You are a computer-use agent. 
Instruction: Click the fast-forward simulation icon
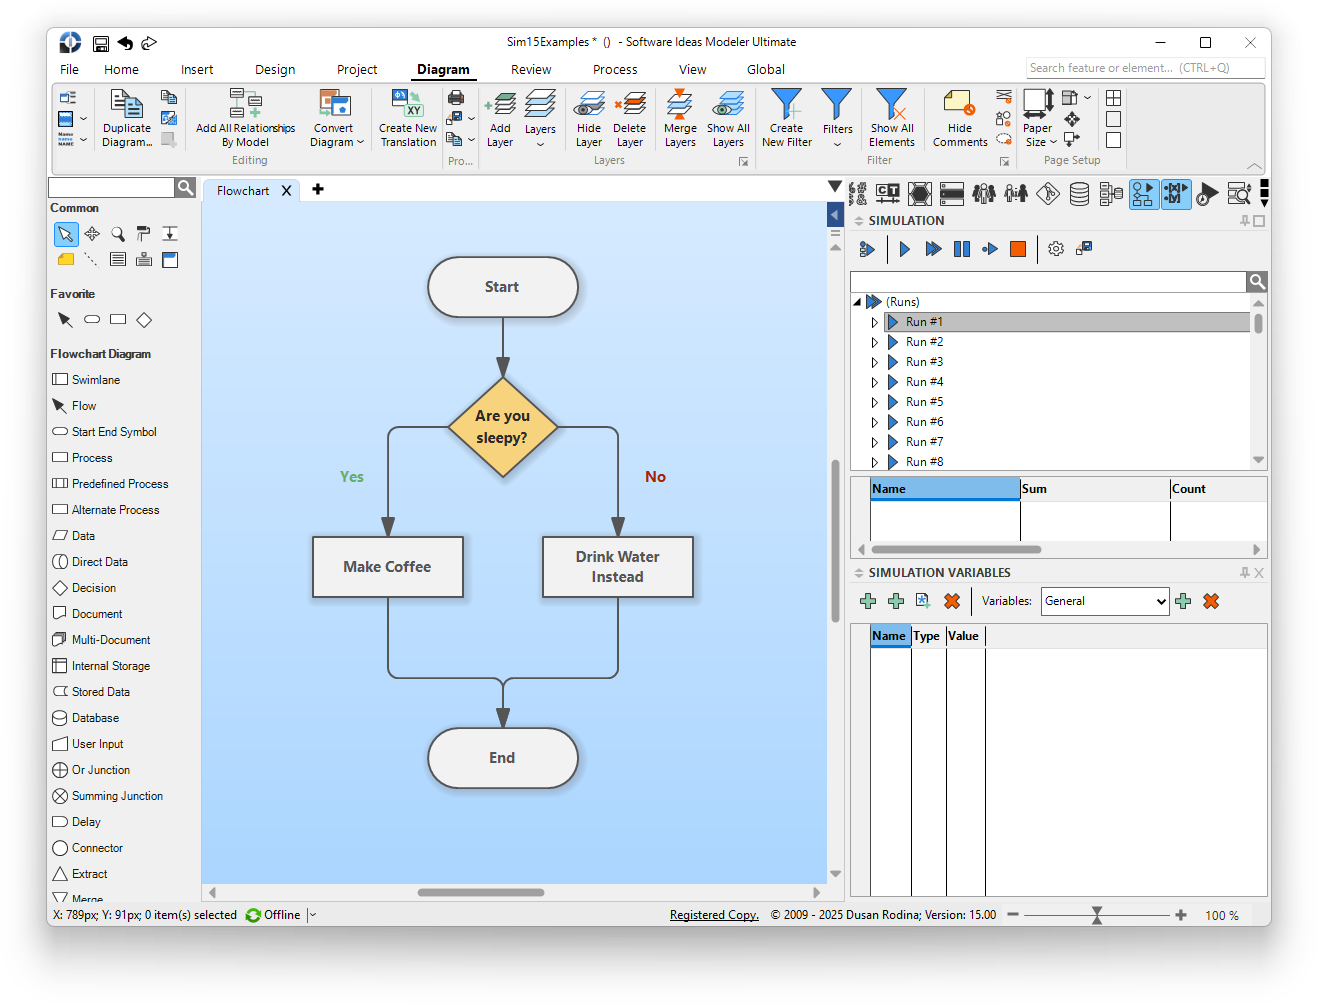pyautogui.click(x=933, y=249)
